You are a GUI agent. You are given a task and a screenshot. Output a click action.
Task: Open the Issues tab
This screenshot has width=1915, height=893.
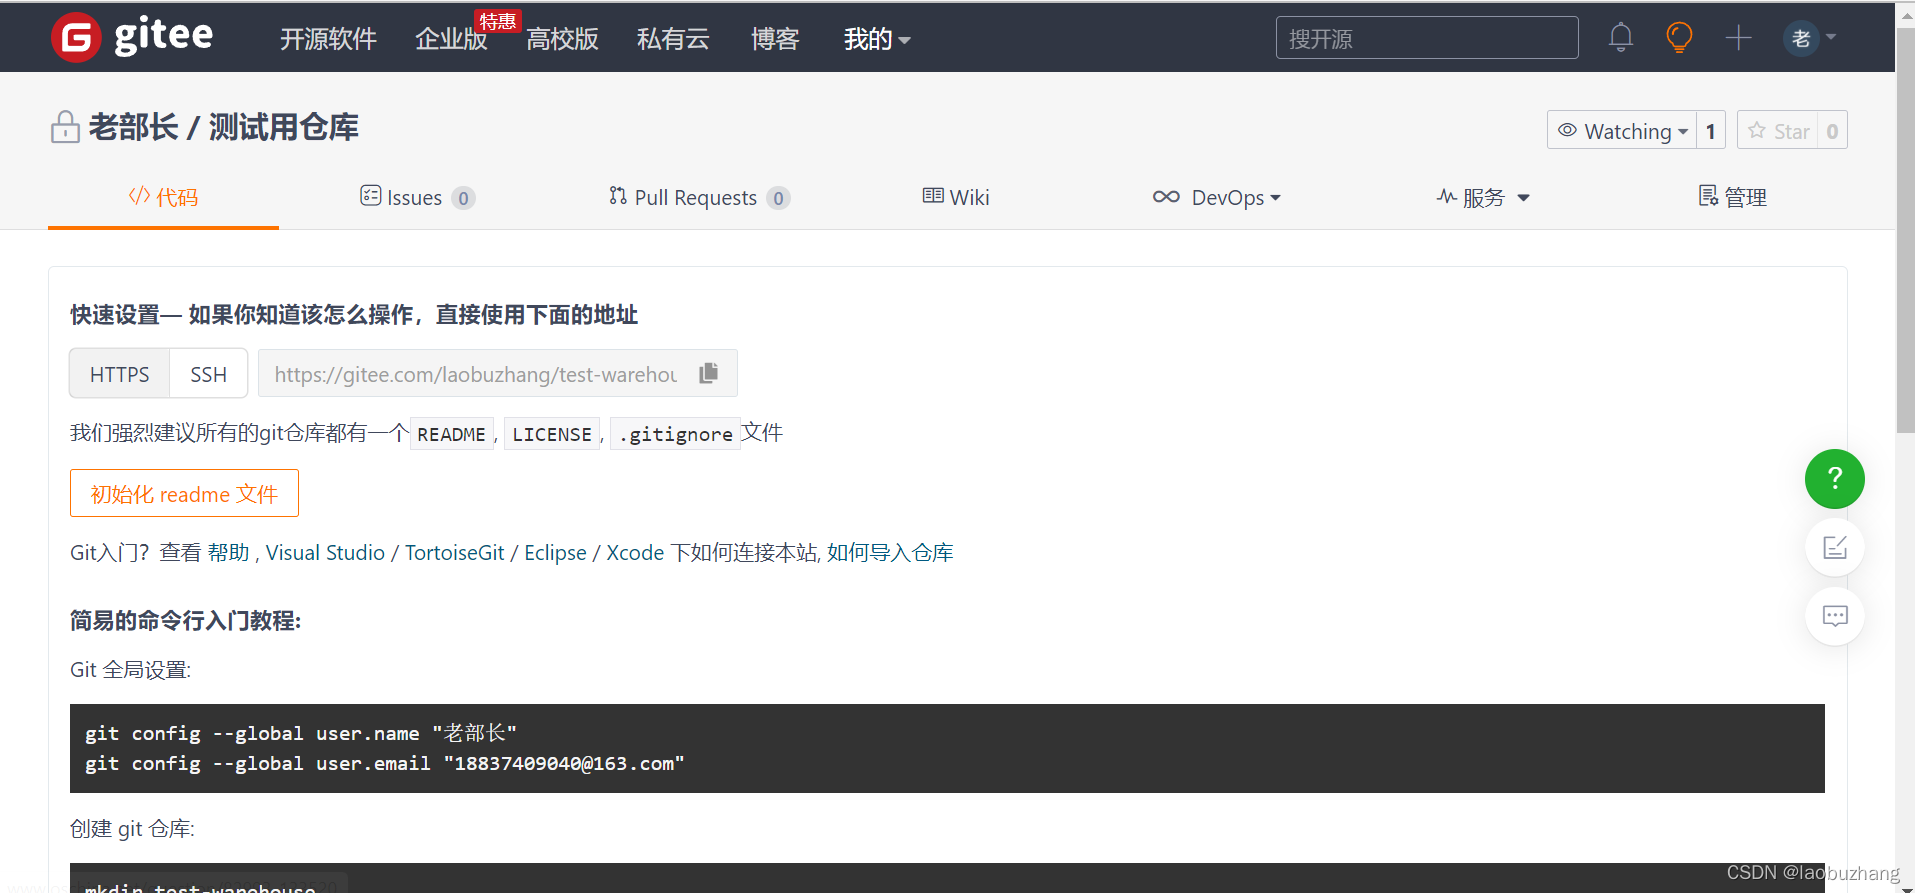417,197
